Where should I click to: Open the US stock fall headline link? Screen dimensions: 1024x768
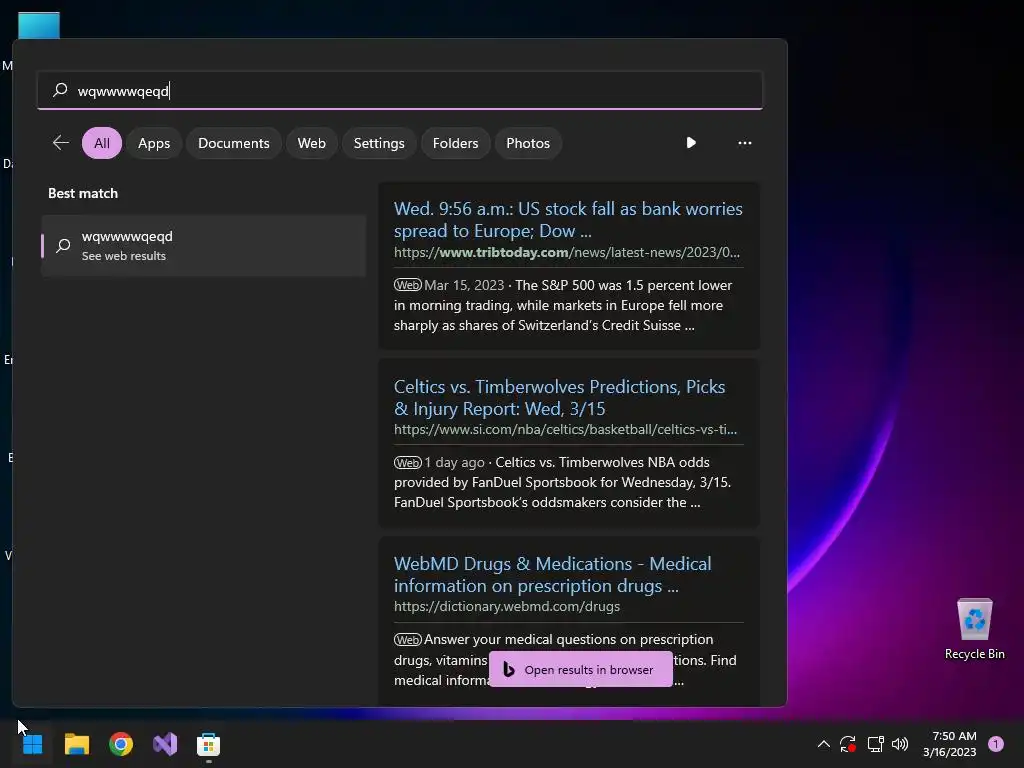pos(568,219)
